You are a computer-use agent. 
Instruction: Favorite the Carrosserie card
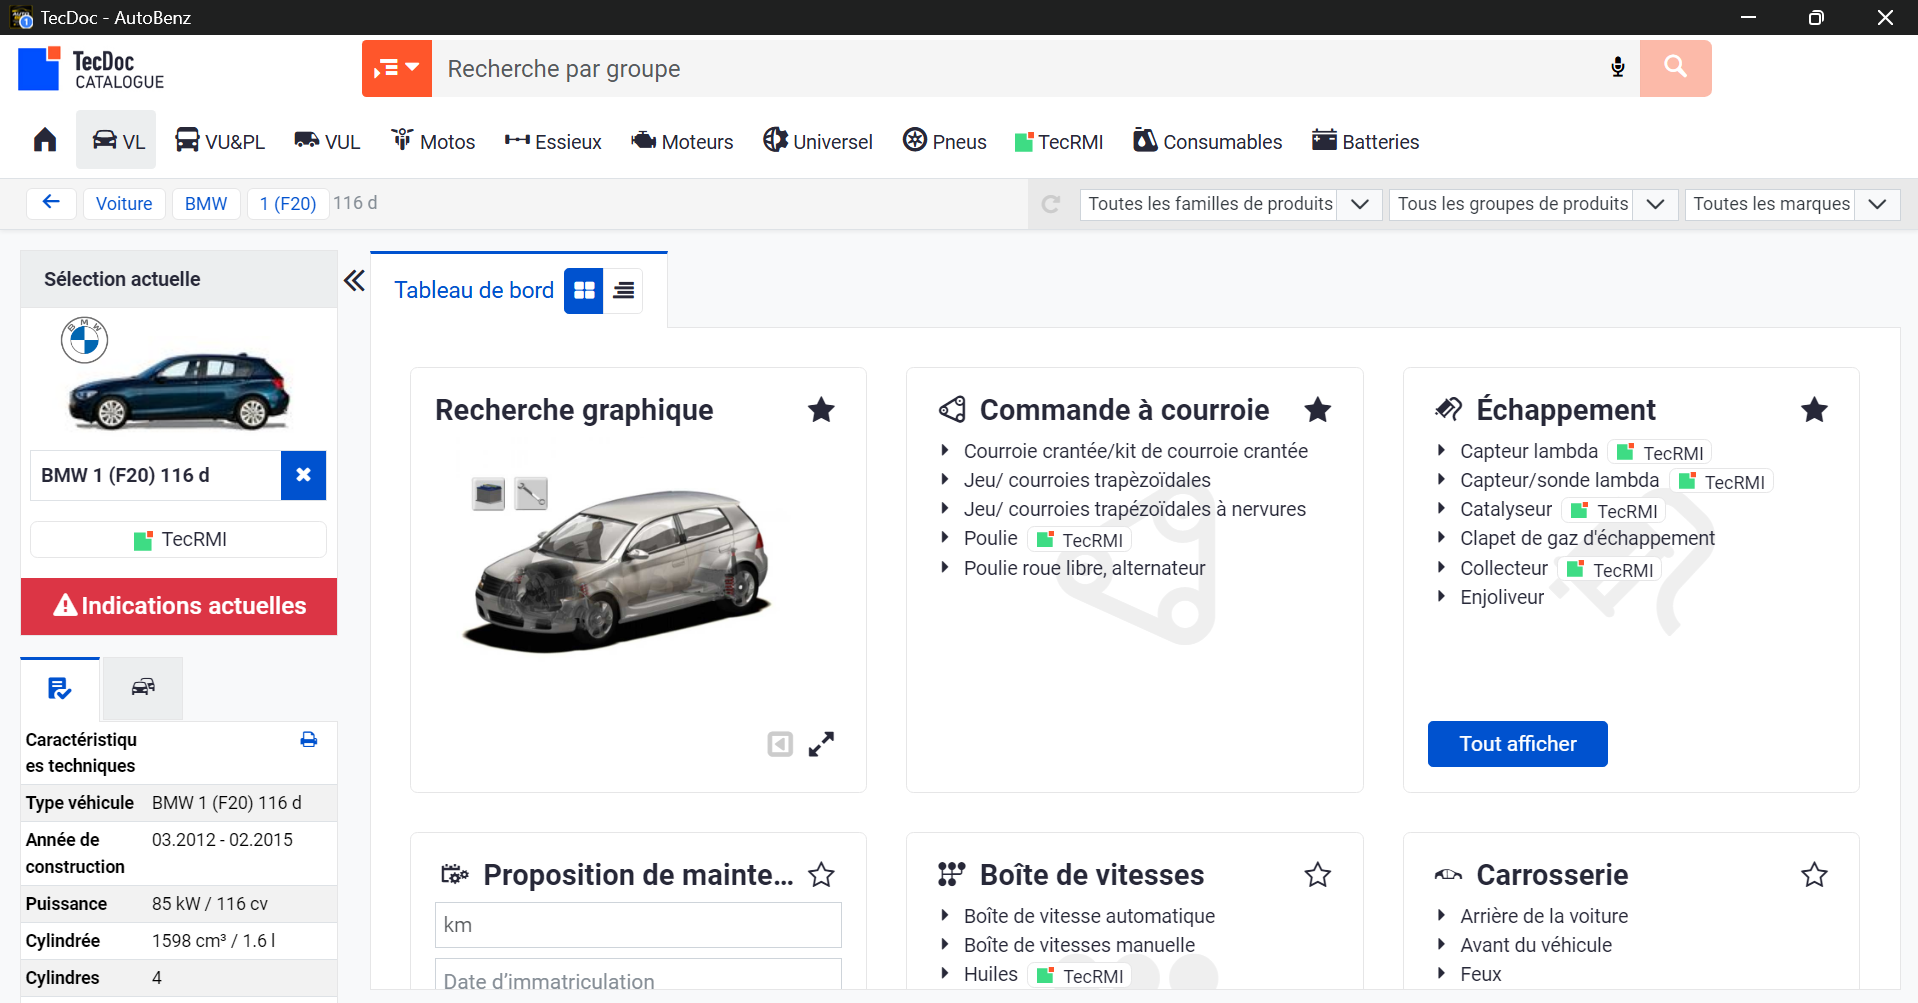tap(1814, 875)
